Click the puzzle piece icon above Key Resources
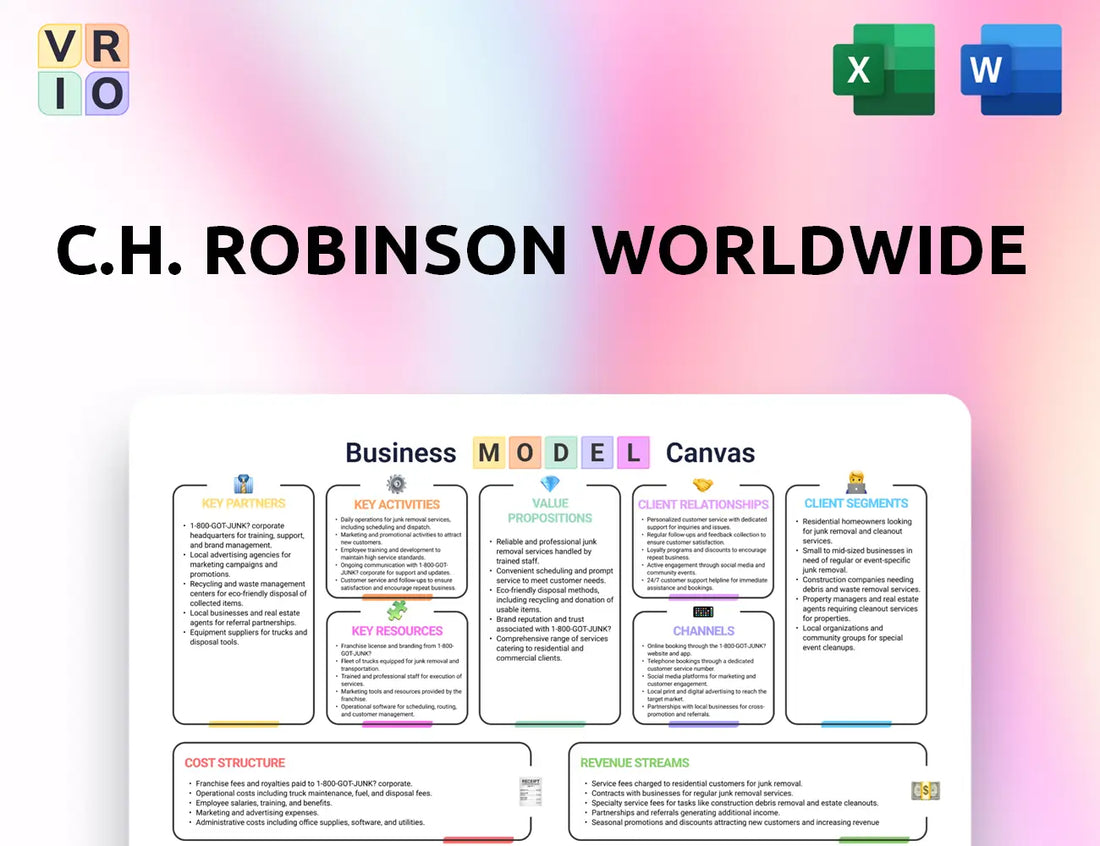The width and height of the screenshot is (1100, 846). click(396, 610)
